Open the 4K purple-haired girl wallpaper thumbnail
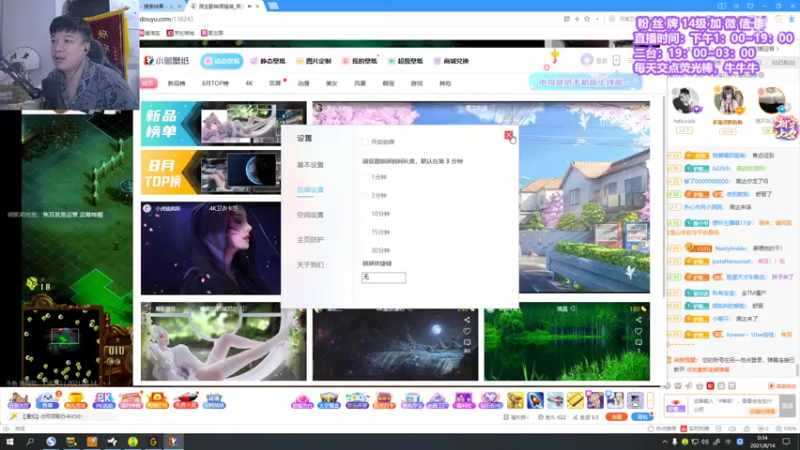Screen dimensions: 800x450 click(211, 248)
